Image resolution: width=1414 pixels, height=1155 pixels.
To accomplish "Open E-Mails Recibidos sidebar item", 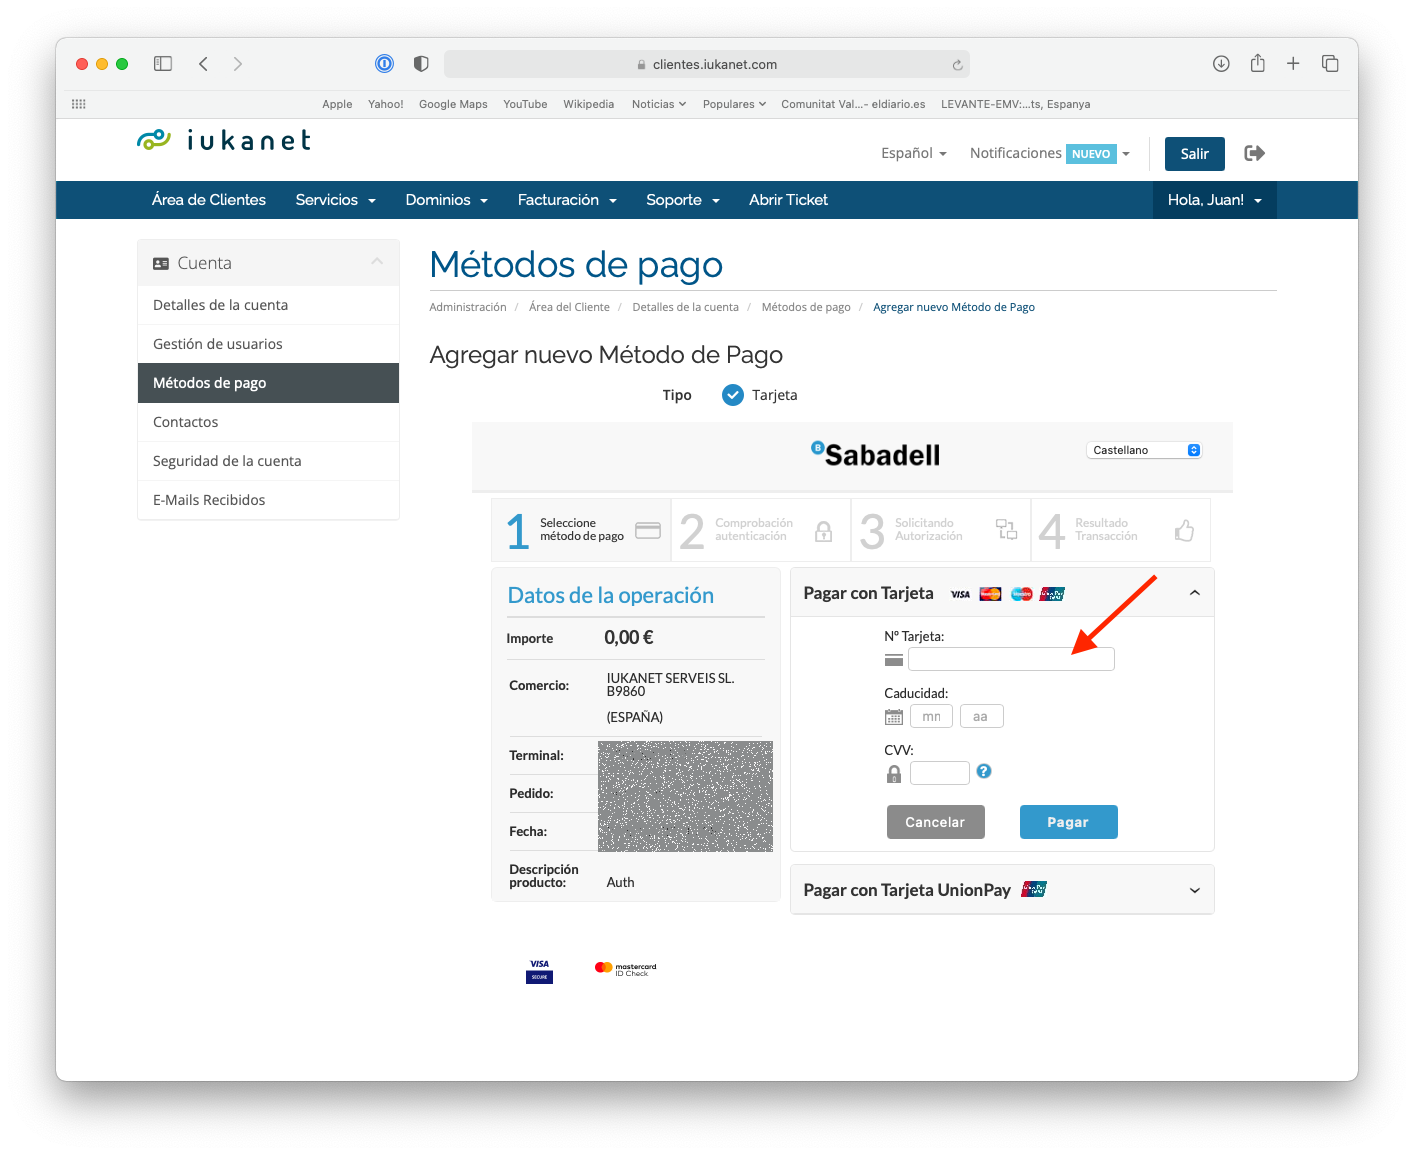I will [x=268, y=500].
